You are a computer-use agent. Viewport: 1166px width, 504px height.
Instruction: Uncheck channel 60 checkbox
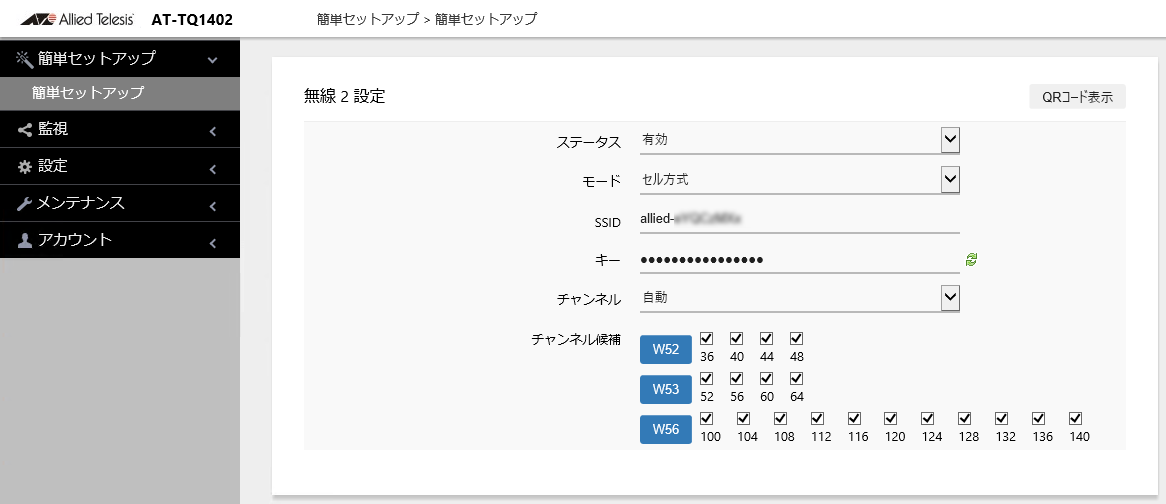pos(767,378)
